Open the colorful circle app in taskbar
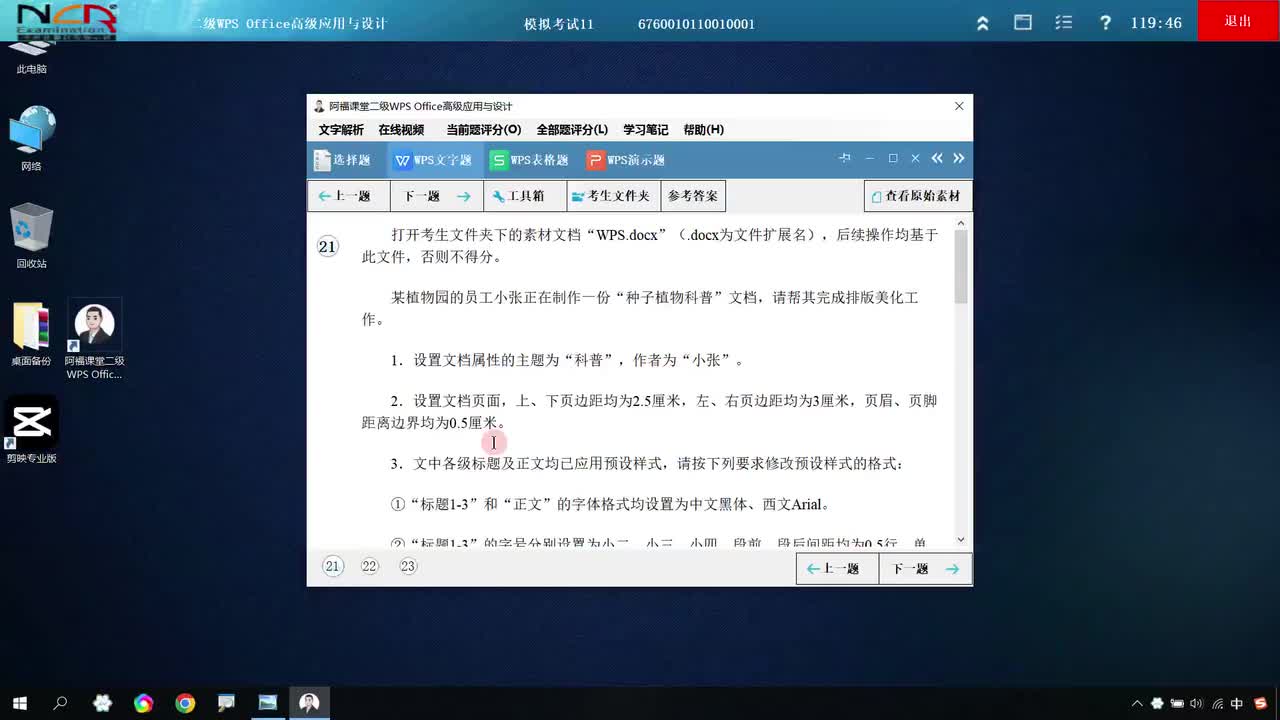This screenshot has height=720, width=1280. coord(143,703)
